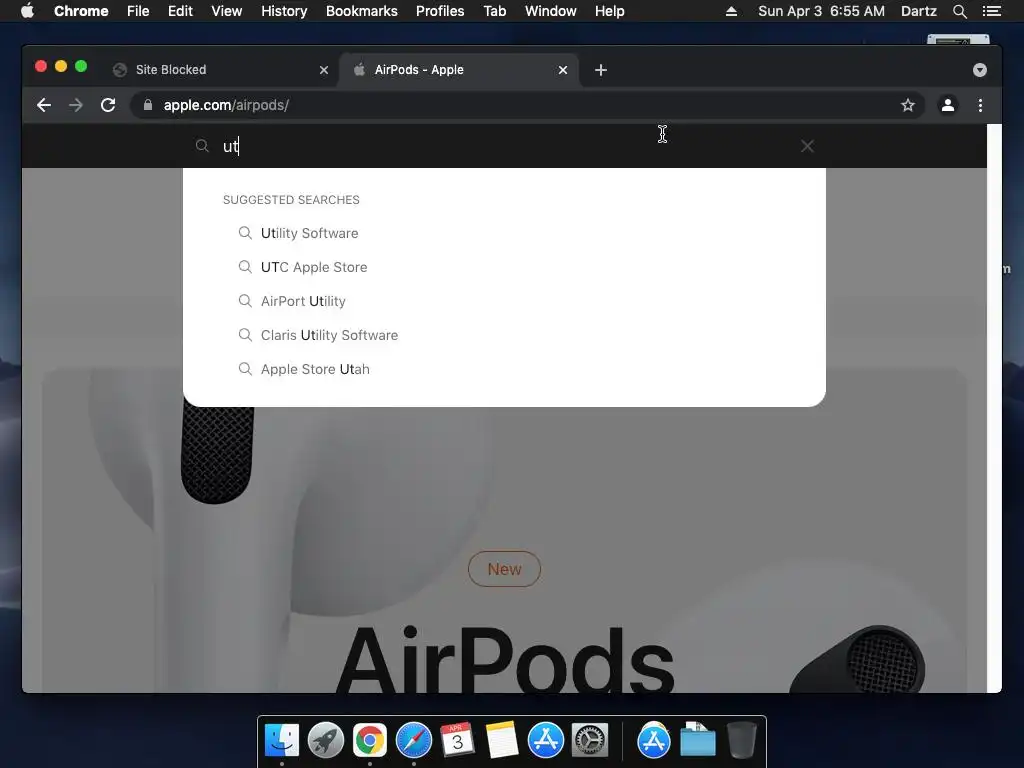Image resolution: width=1024 pixels, height=768 pixels.
Task: Close the AirPods - Apple tab
Action: [563, 70]
